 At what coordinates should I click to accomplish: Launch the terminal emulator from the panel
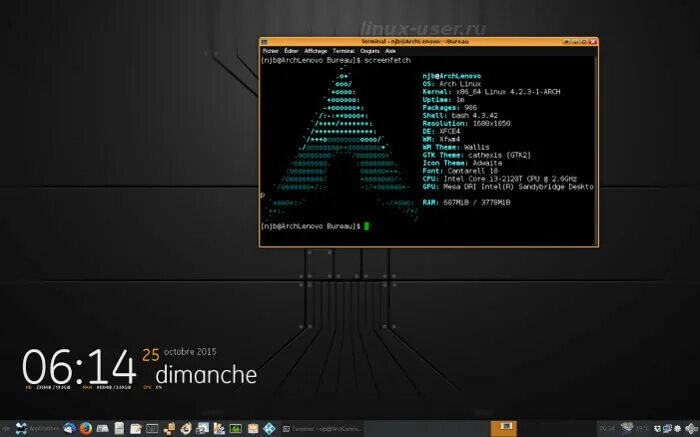152,429
